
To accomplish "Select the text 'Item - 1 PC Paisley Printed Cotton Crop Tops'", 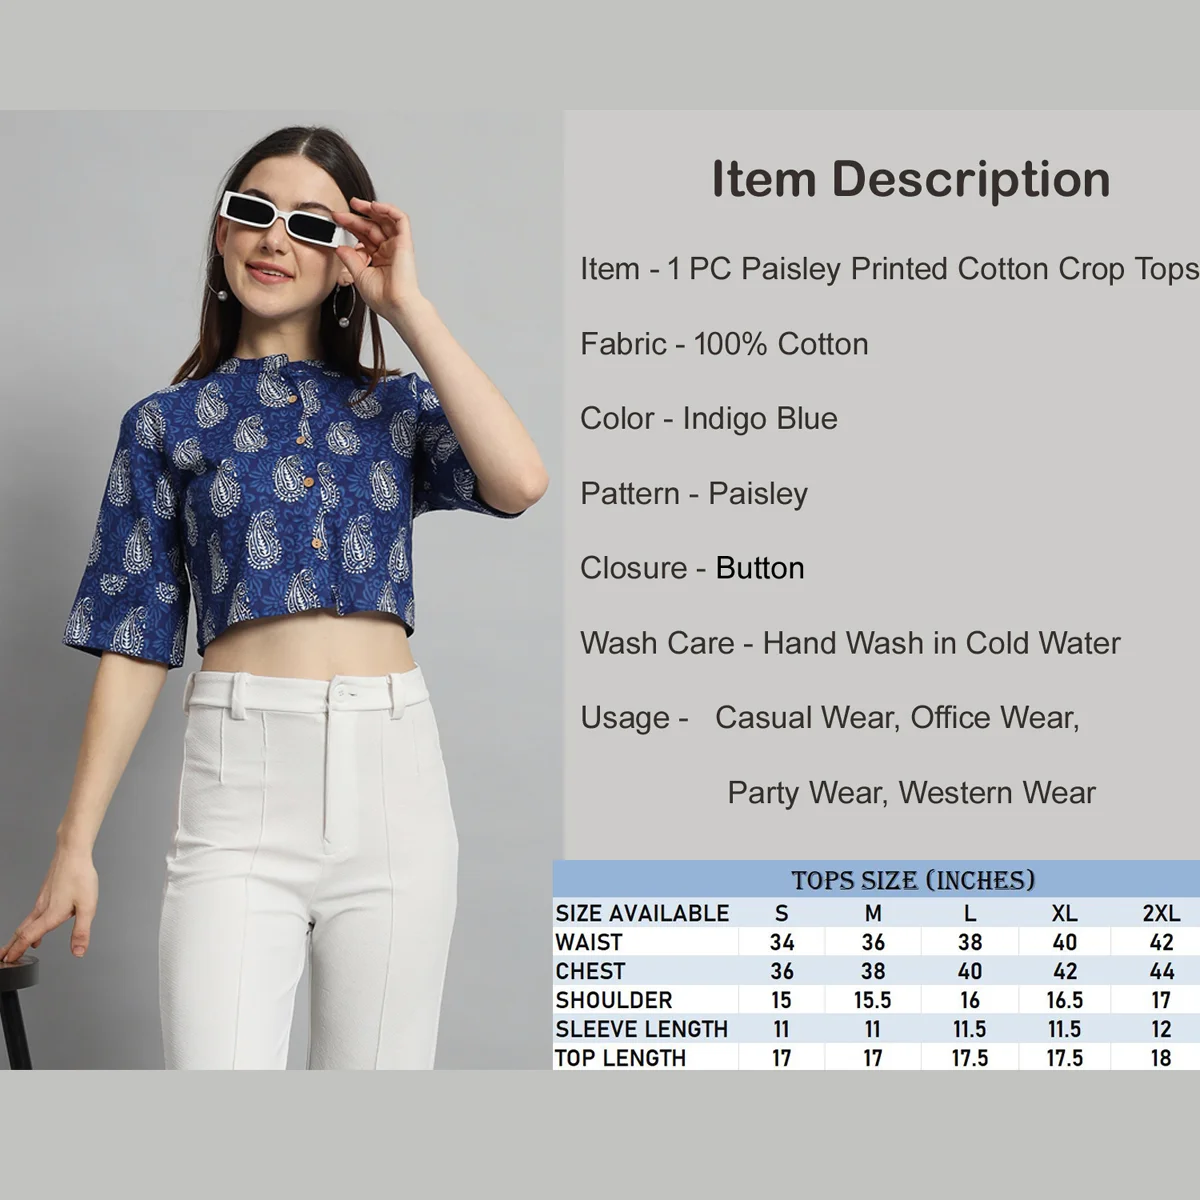I will (889, 269).
